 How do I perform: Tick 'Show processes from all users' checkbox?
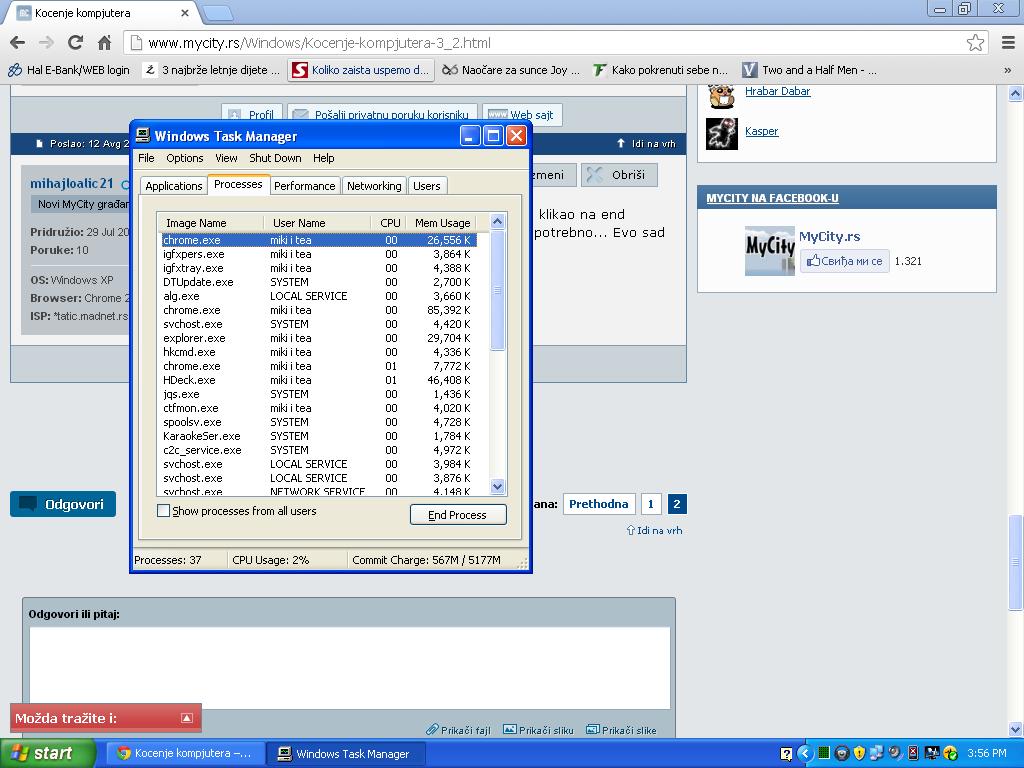click(164, 511)
